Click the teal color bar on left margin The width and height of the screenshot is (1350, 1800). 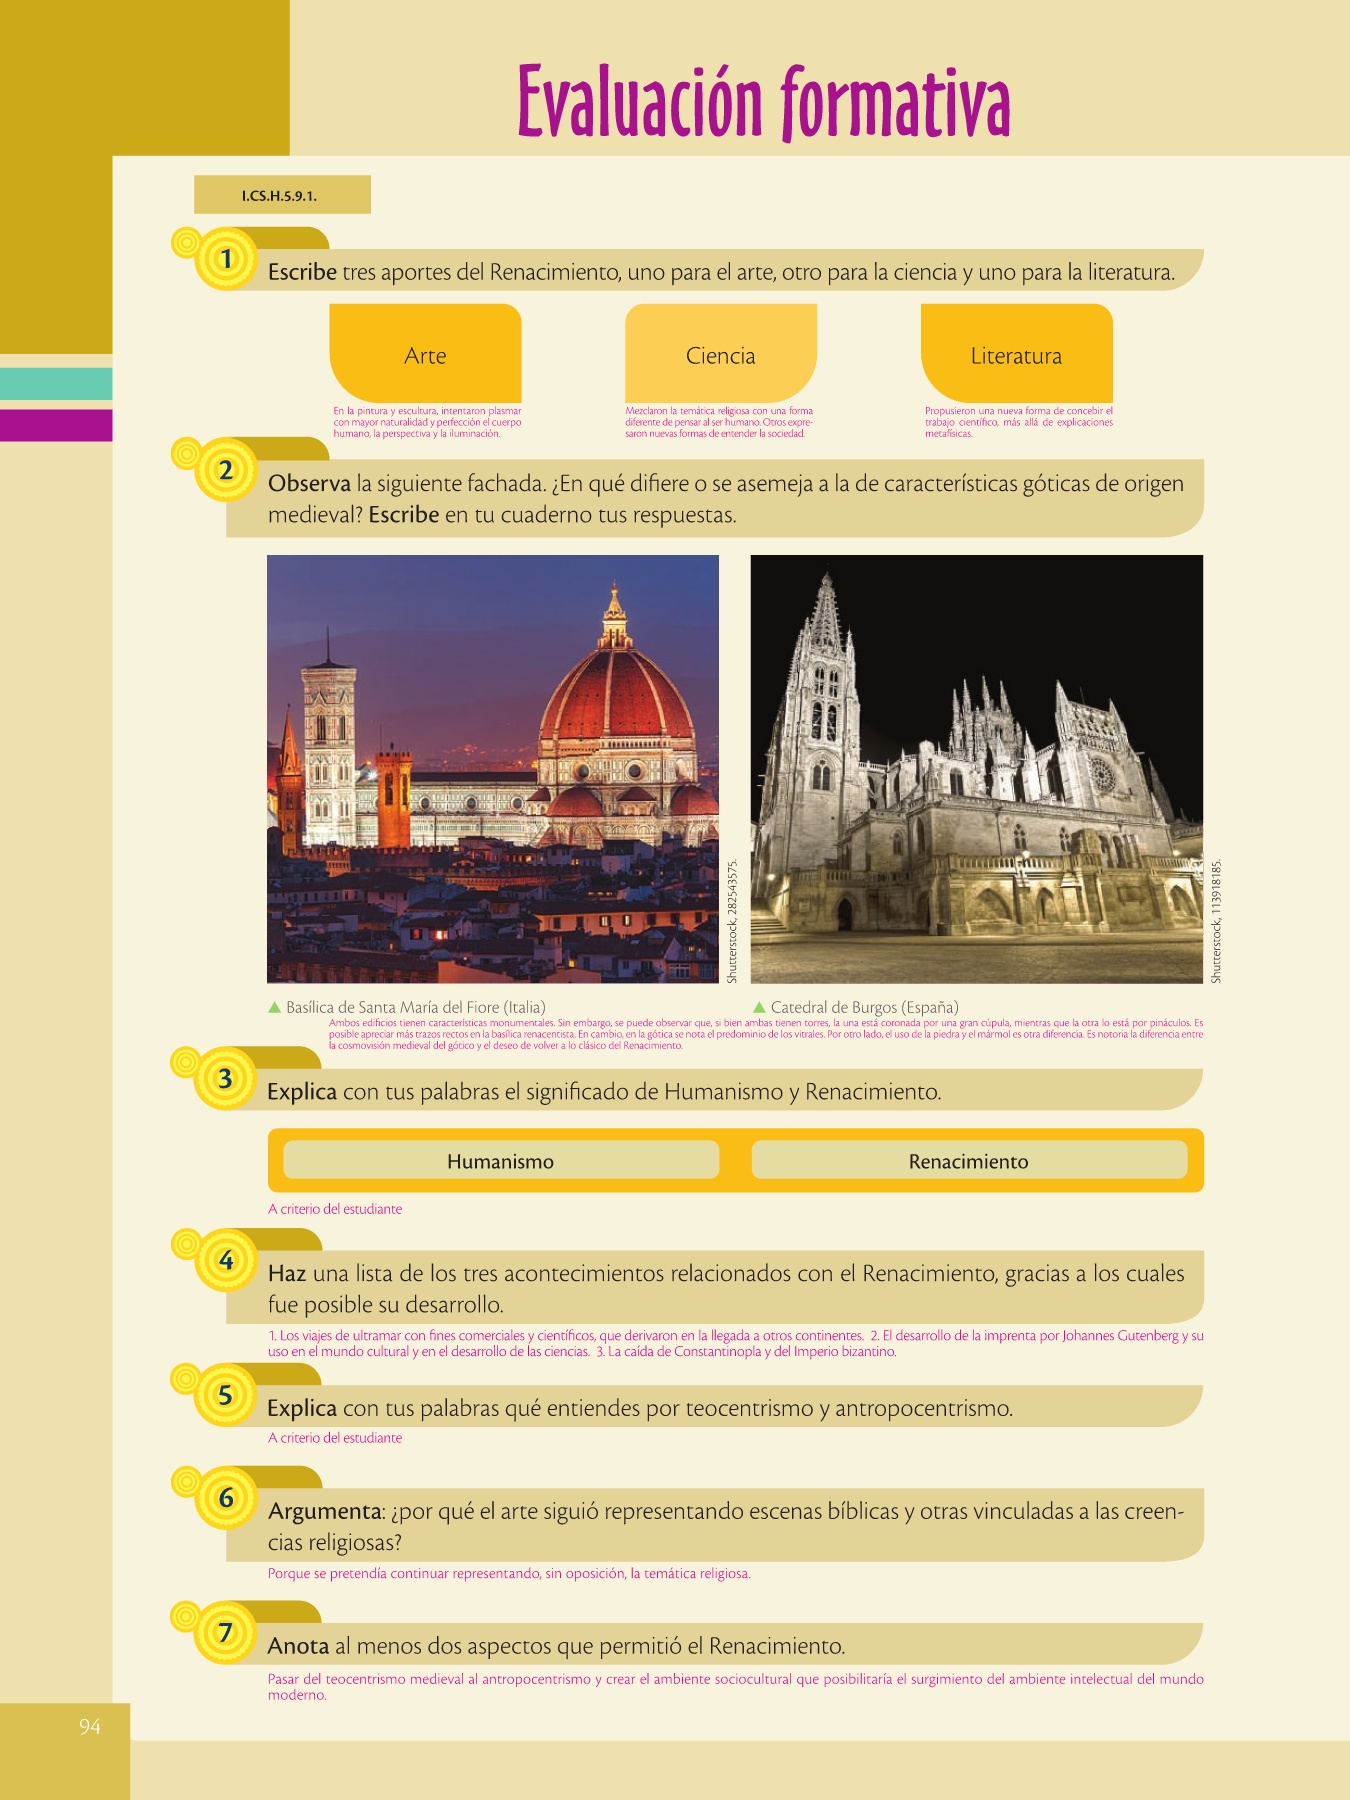coord(56,384)
